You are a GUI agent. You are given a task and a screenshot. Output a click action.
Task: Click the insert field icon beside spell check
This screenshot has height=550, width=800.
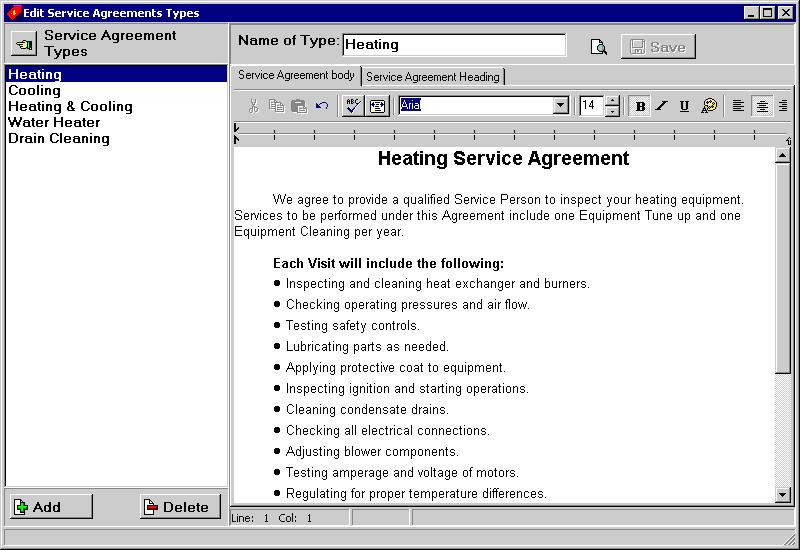(x=378, y=106)
